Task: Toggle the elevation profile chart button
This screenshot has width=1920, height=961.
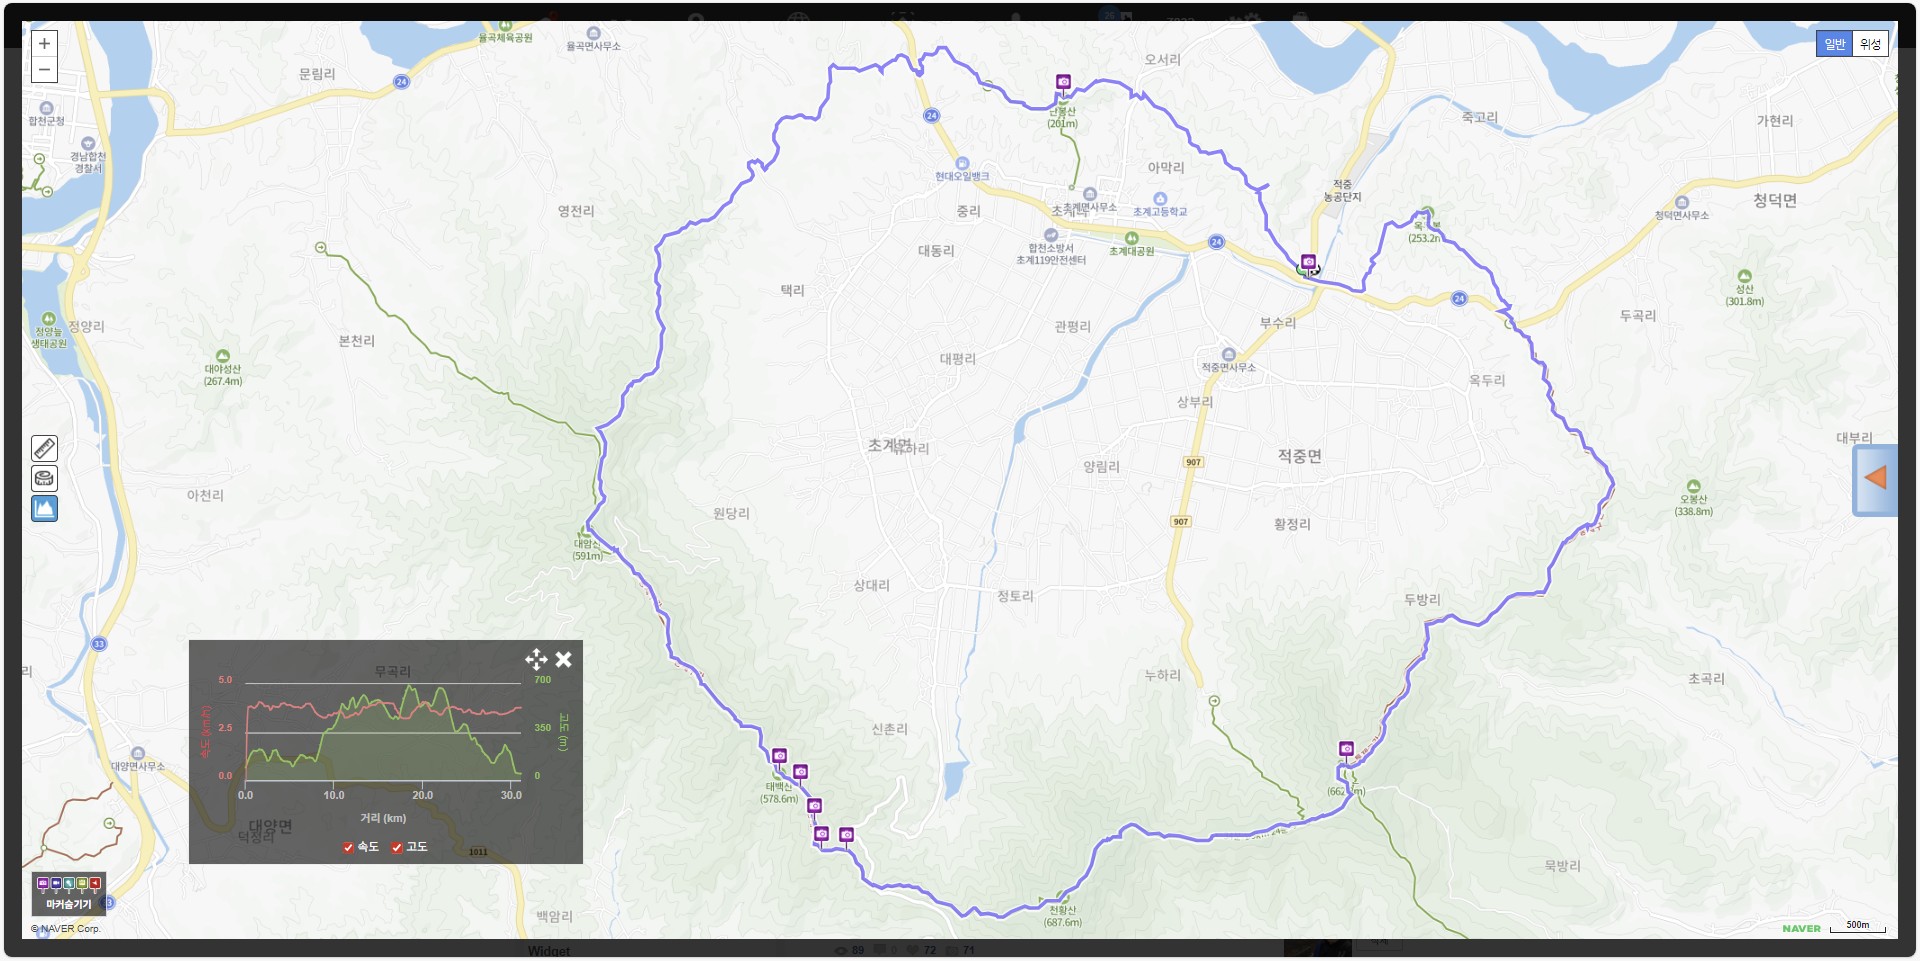Action: click(x=44, y=508)
